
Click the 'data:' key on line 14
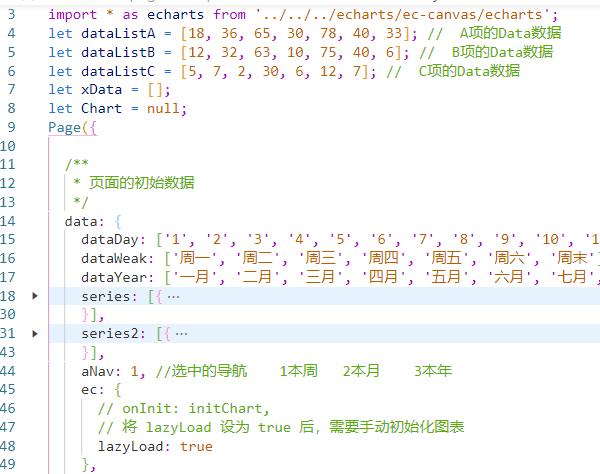coord(85,222)
